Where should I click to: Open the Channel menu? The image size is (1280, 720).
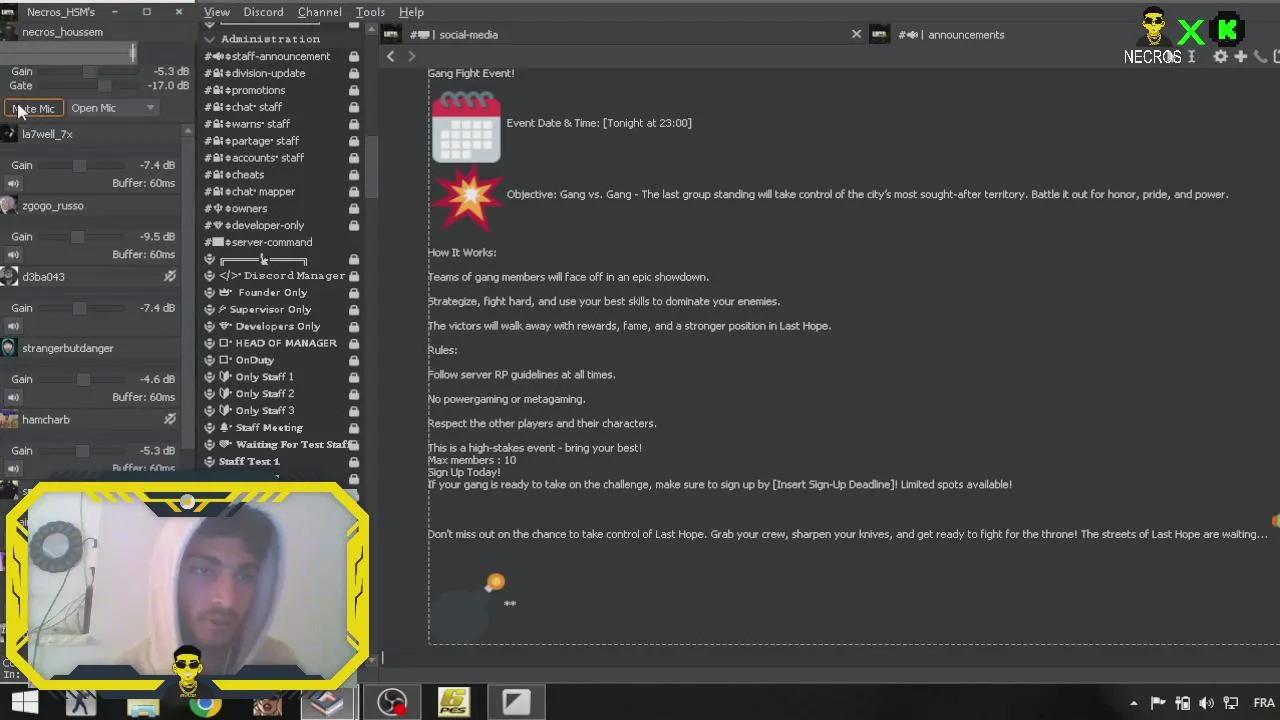click(x=319, y=12)
